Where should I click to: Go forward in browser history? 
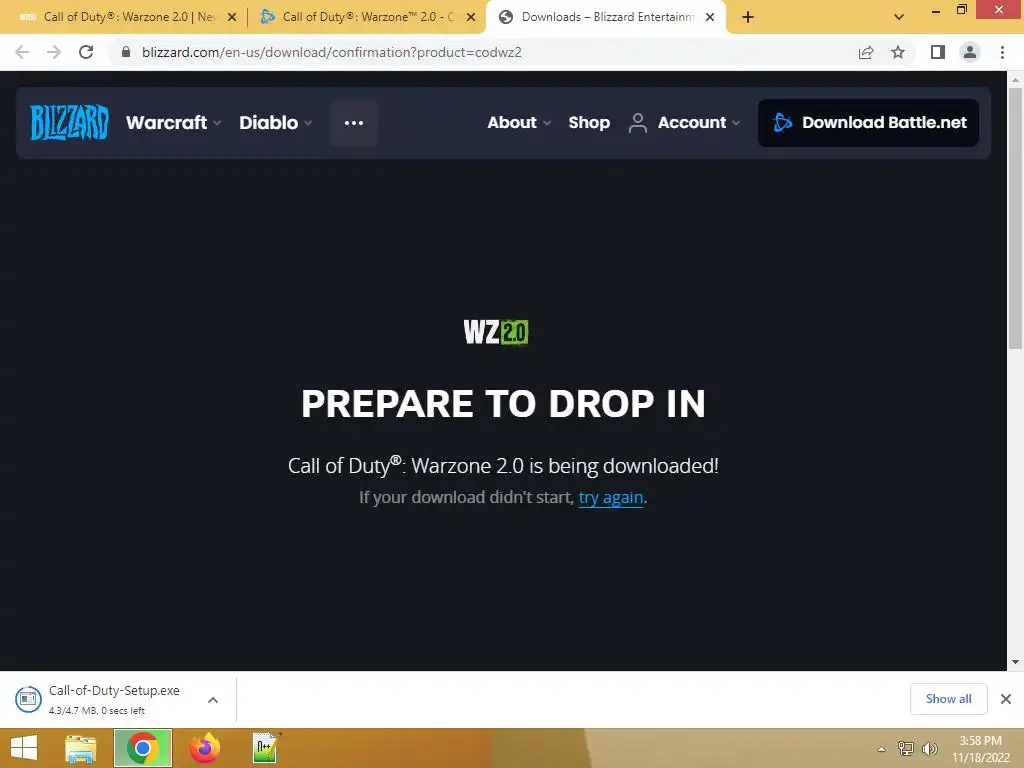54,52
